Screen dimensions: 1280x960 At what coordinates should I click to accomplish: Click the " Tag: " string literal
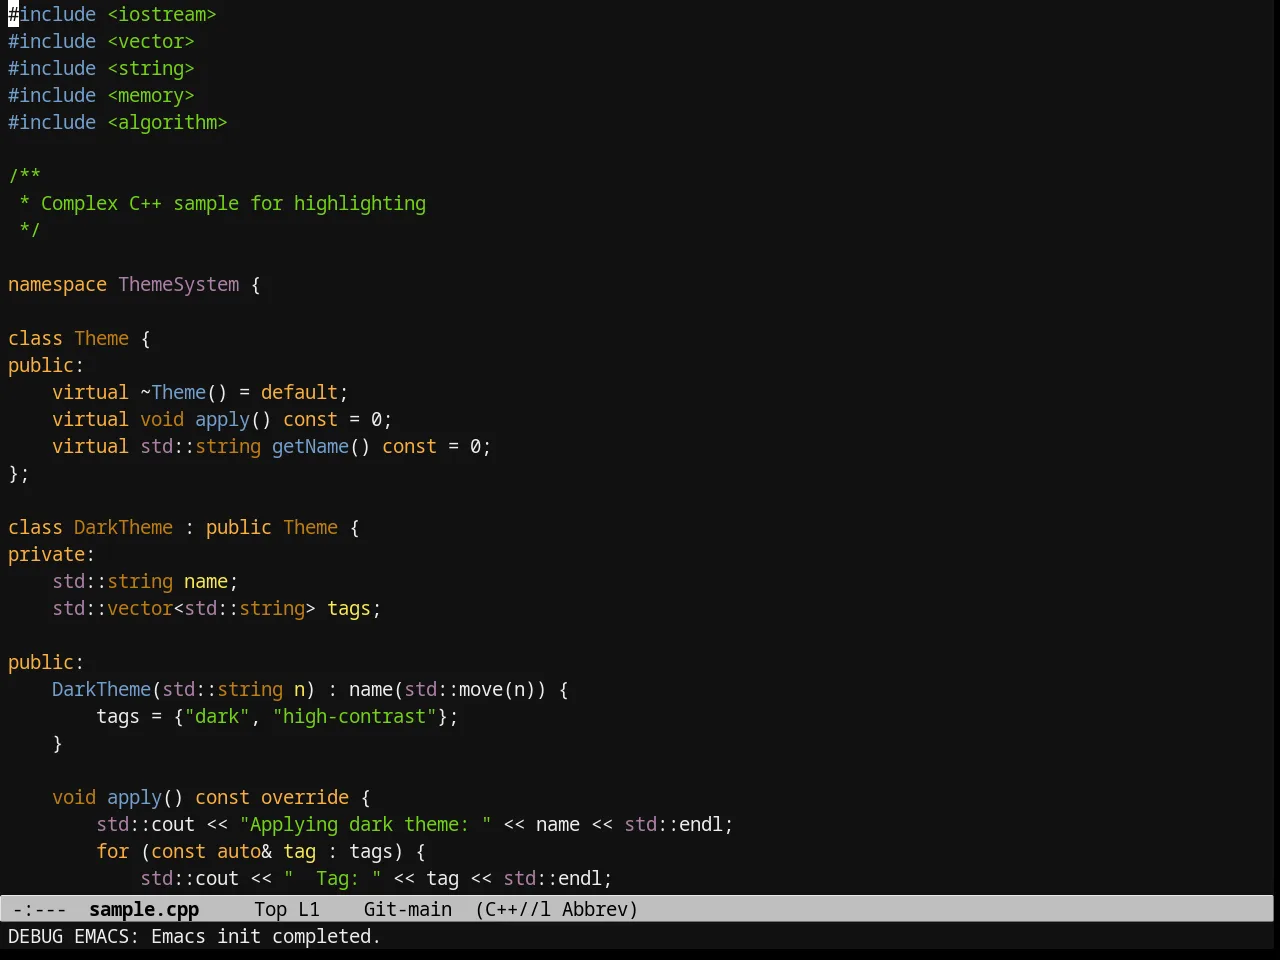[x=332, y=878]
